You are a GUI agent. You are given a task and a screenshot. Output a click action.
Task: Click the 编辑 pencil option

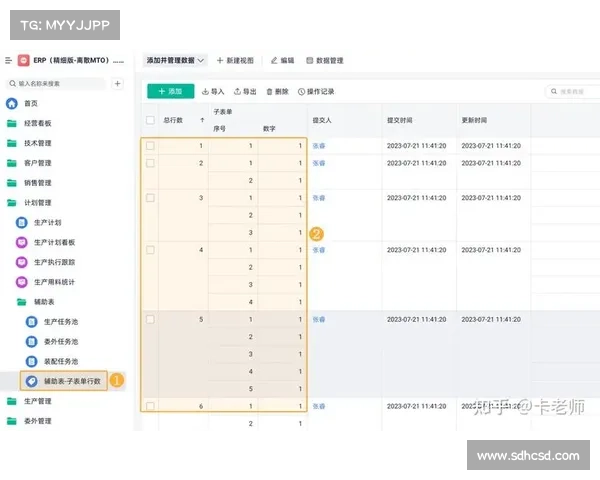(x=282, y=60)
